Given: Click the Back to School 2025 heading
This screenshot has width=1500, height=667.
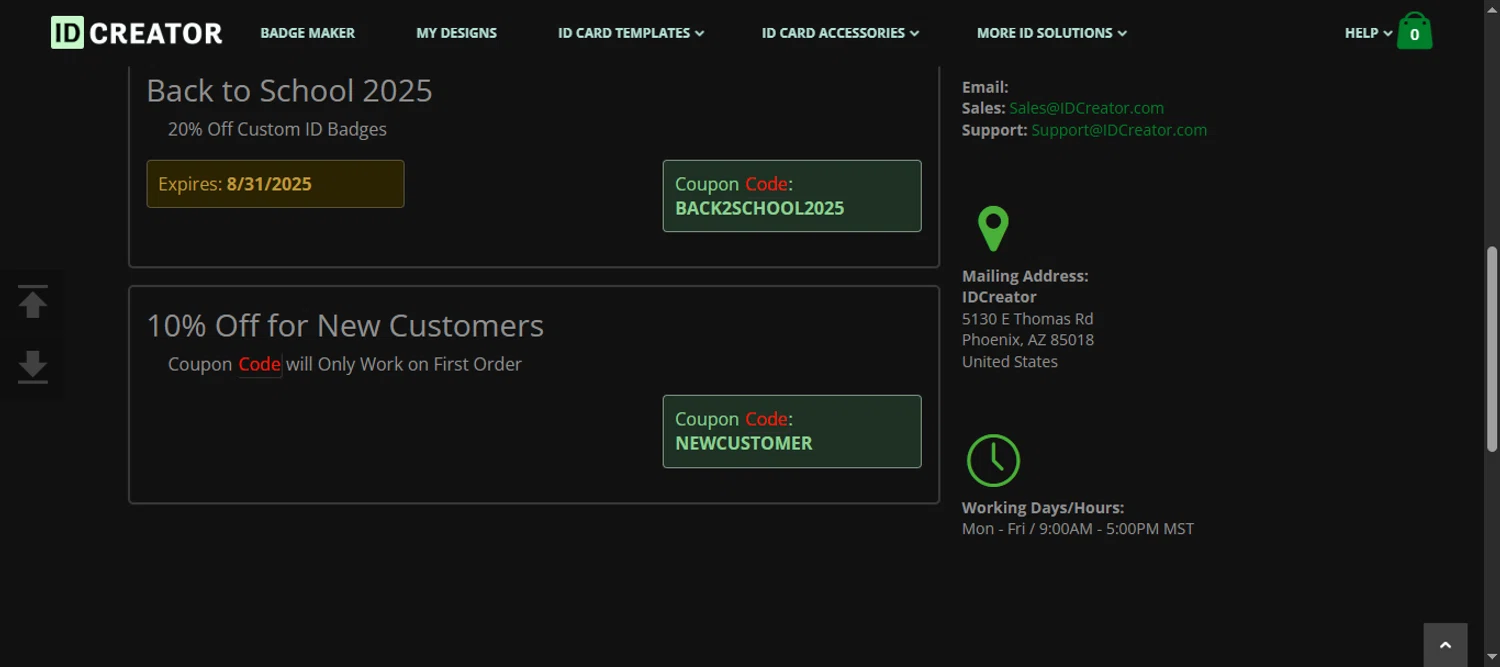Looking at the screenshot, I should point(289,90).
